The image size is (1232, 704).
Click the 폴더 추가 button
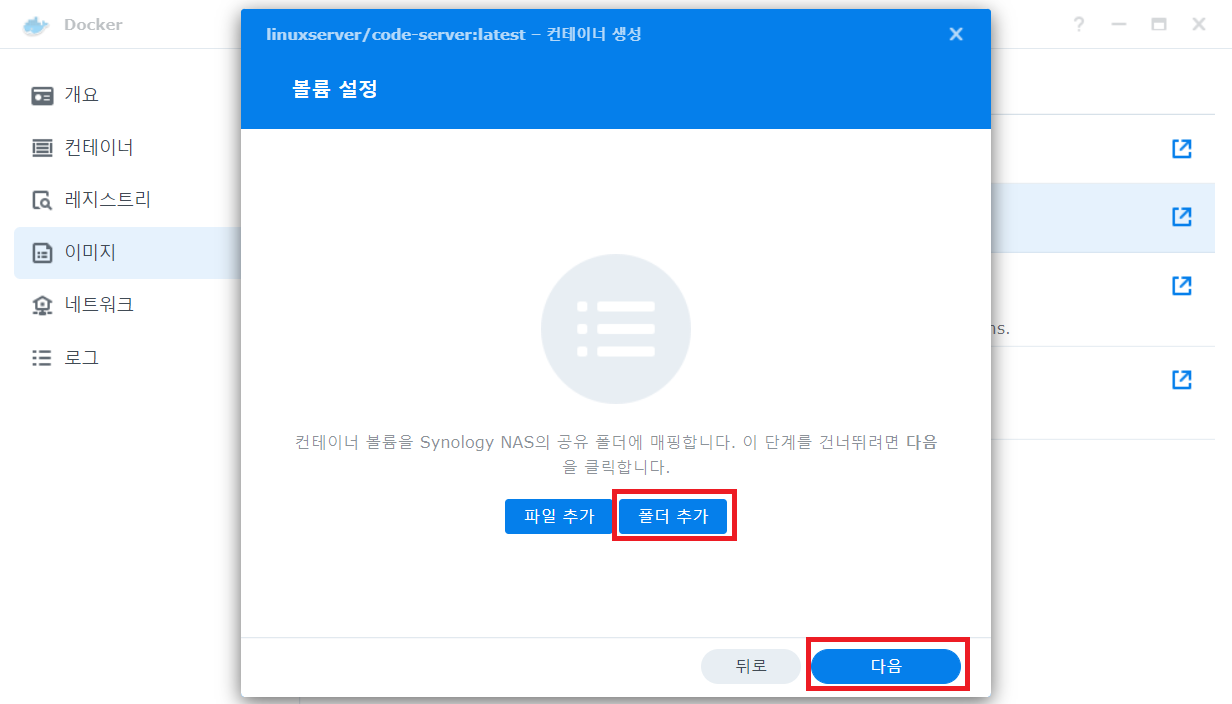(673, 516)
